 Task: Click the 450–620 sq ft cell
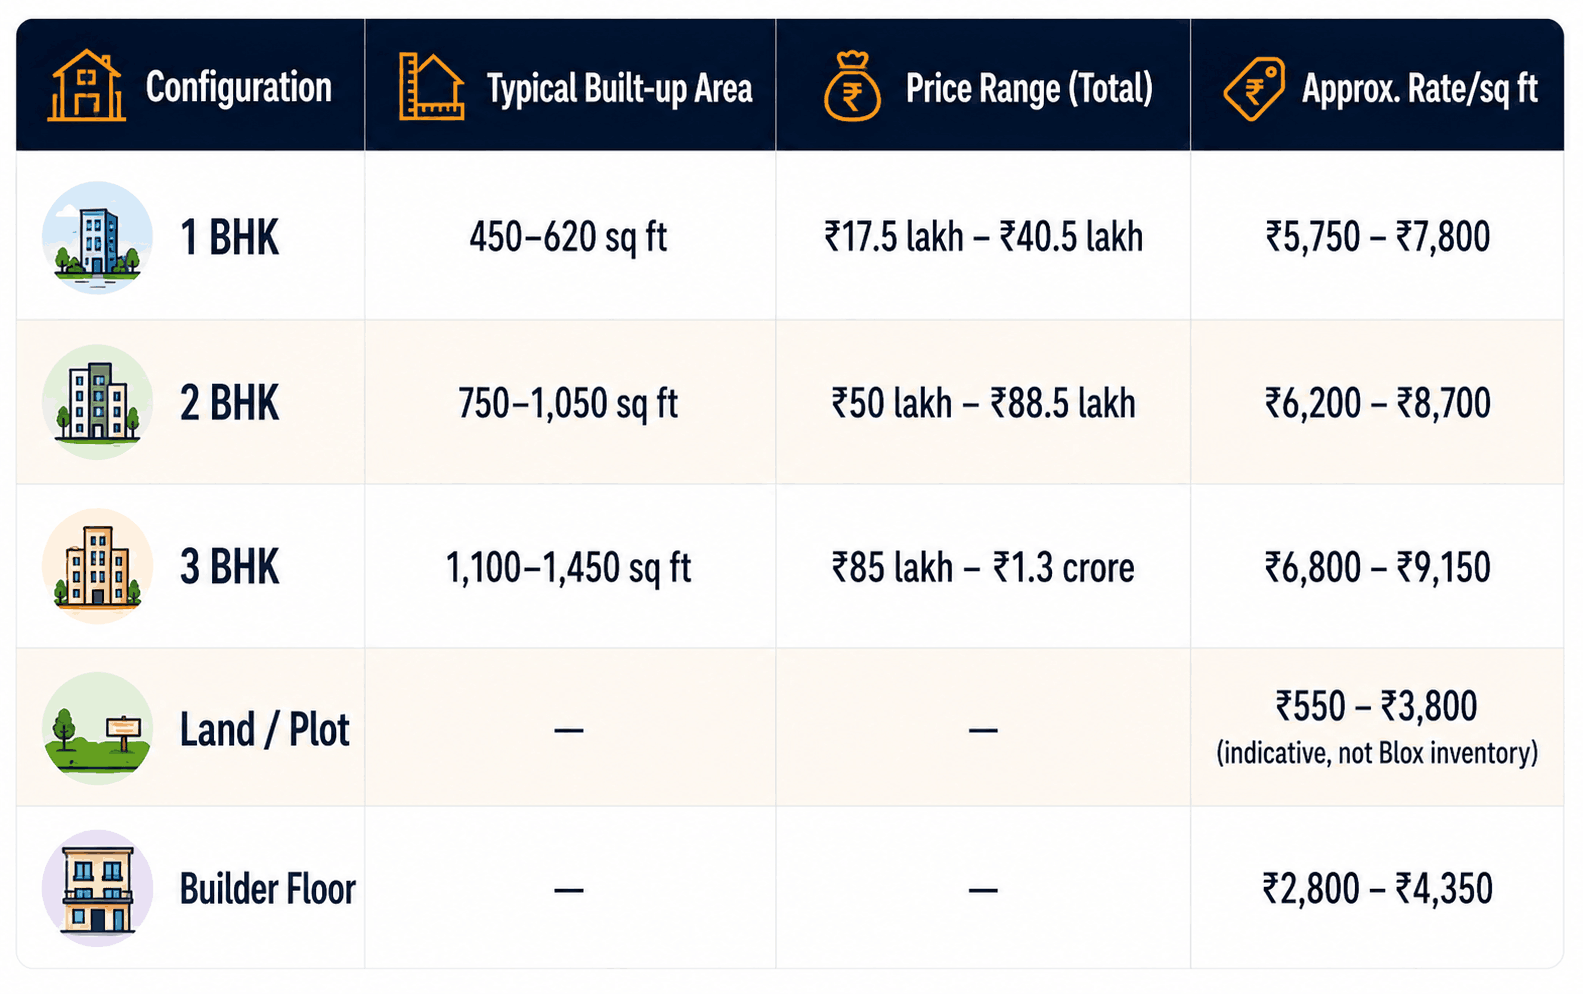click(x=568, y=238)
